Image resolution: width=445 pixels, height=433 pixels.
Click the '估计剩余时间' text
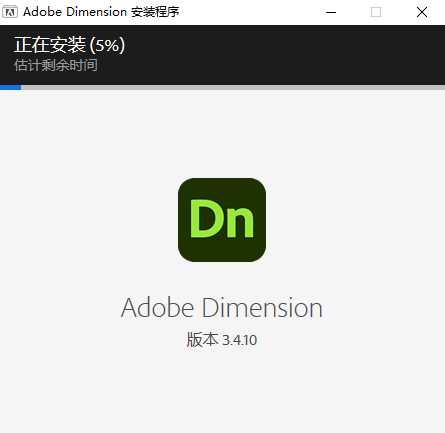[x=56, y=65]
